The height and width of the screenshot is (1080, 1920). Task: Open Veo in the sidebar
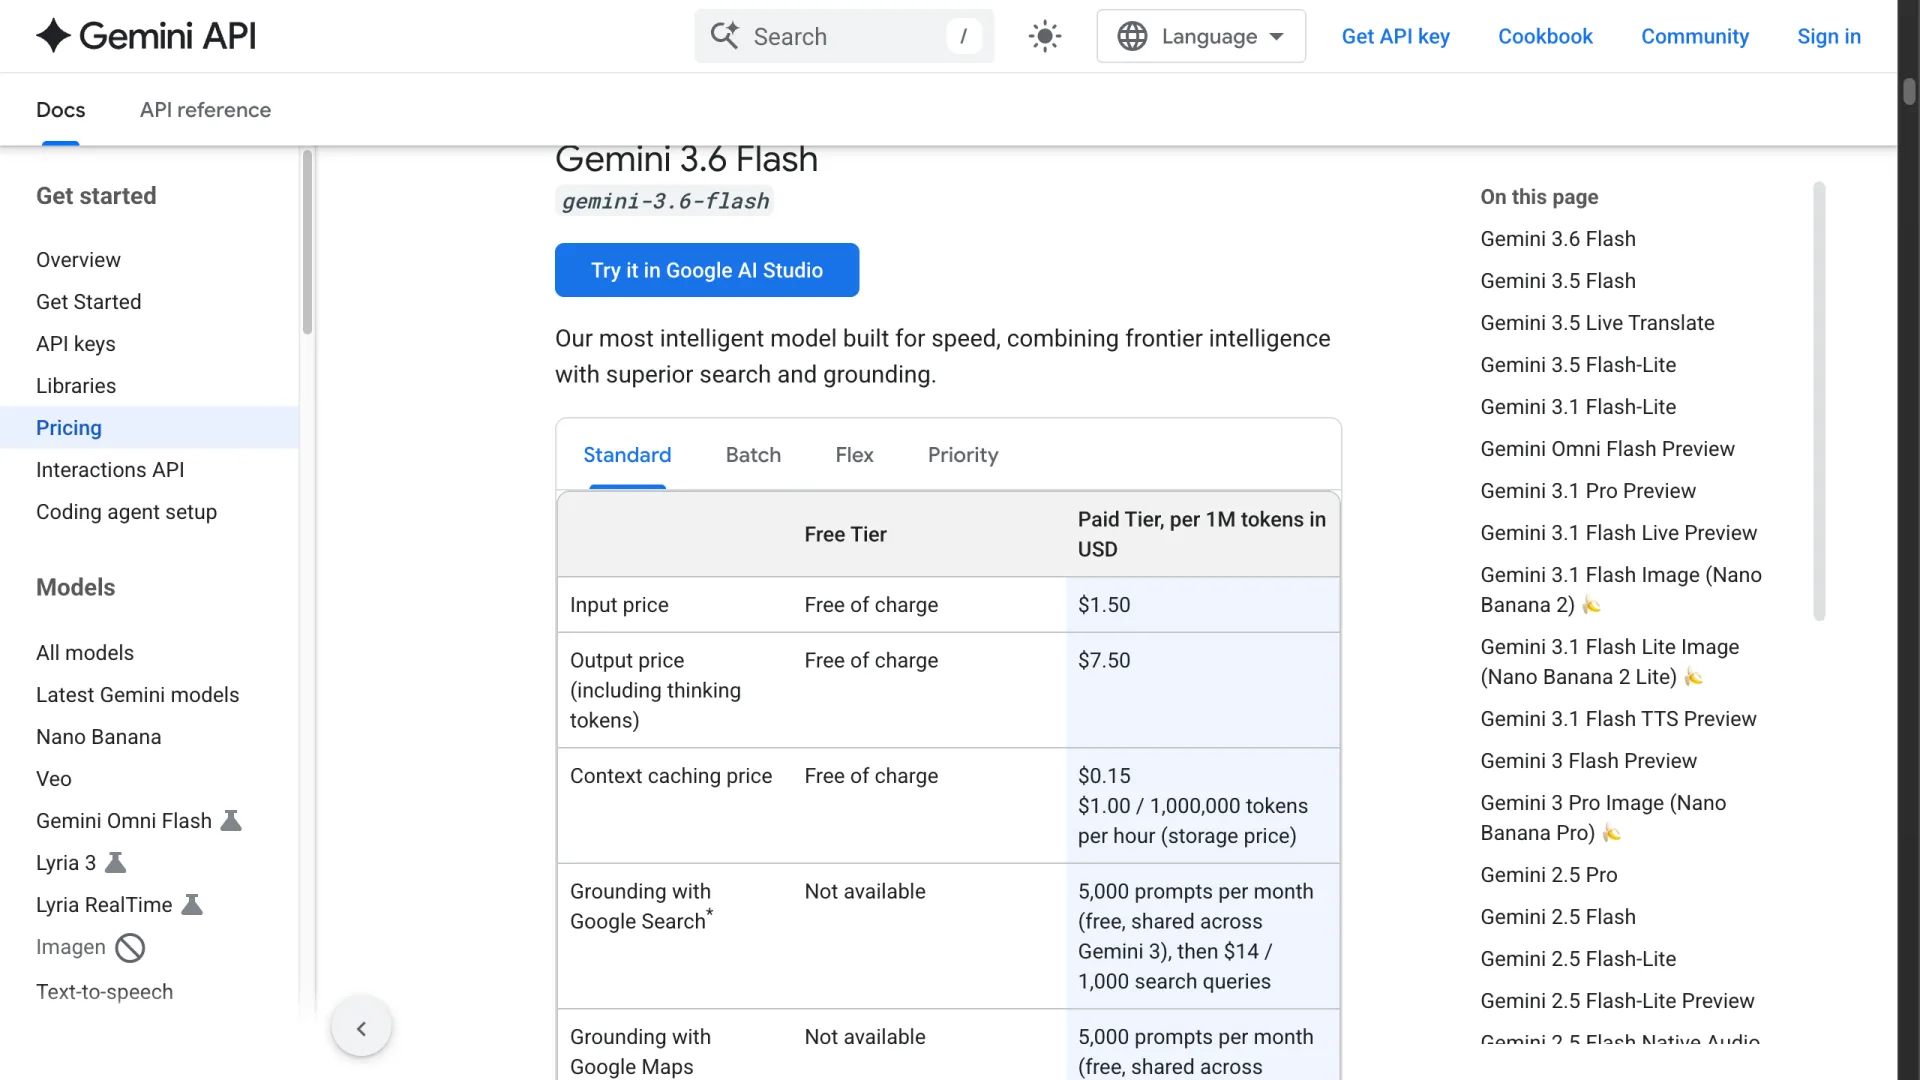(x=54, y=779)
